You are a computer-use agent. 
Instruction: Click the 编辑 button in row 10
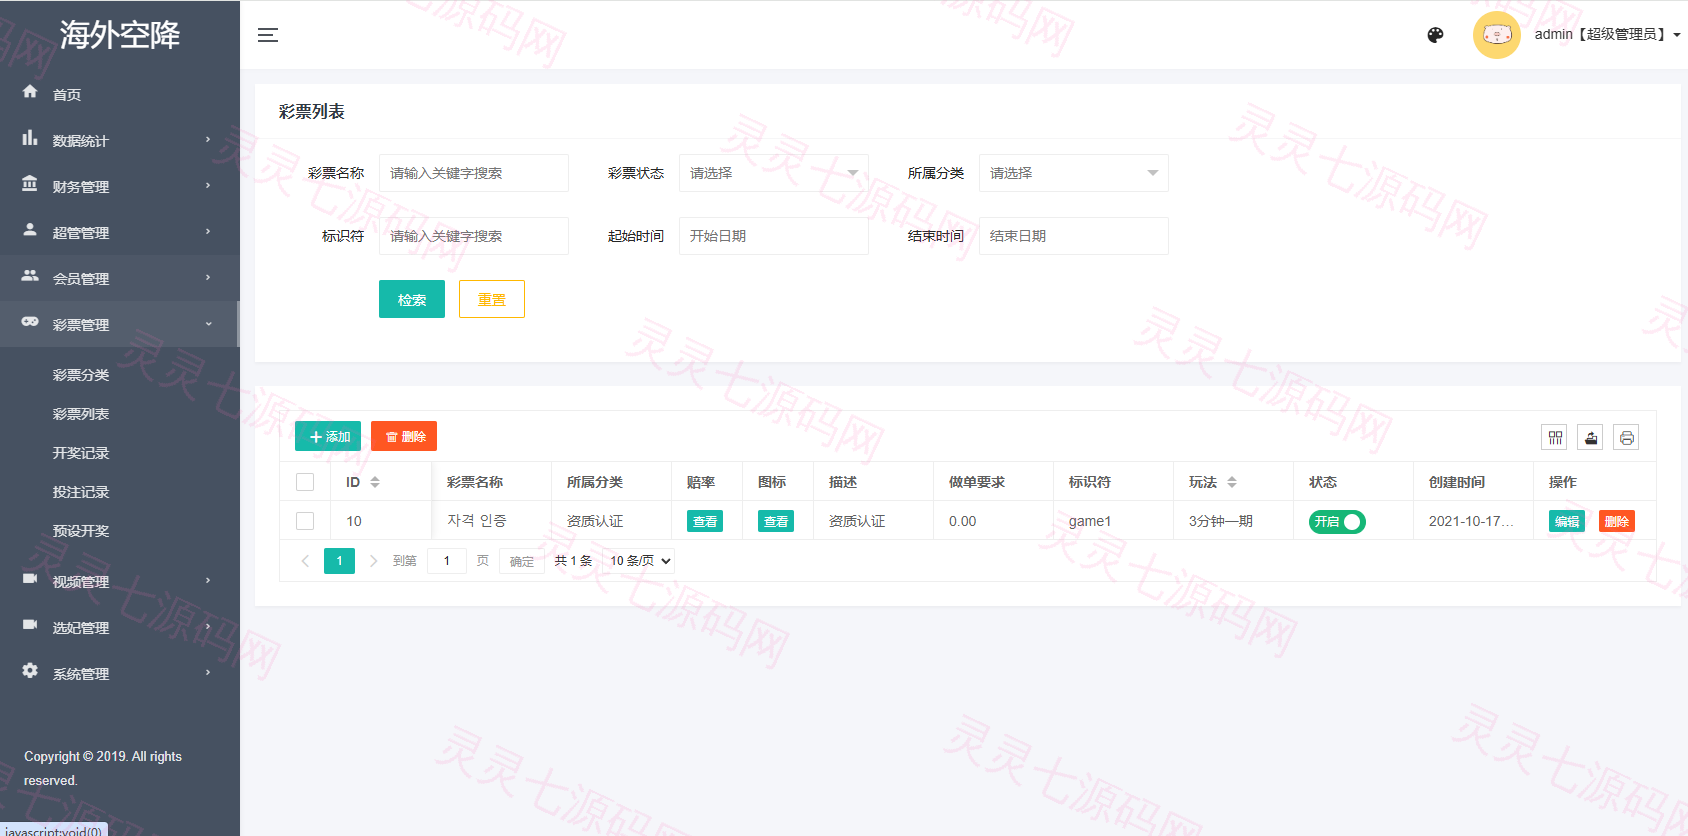tap(1567, 521)
